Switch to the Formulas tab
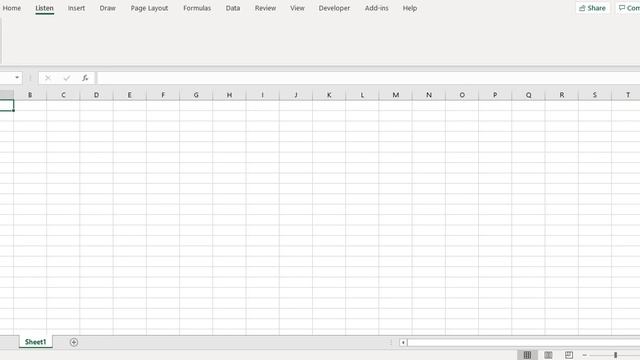640x360 pixels. click(197, 8)
